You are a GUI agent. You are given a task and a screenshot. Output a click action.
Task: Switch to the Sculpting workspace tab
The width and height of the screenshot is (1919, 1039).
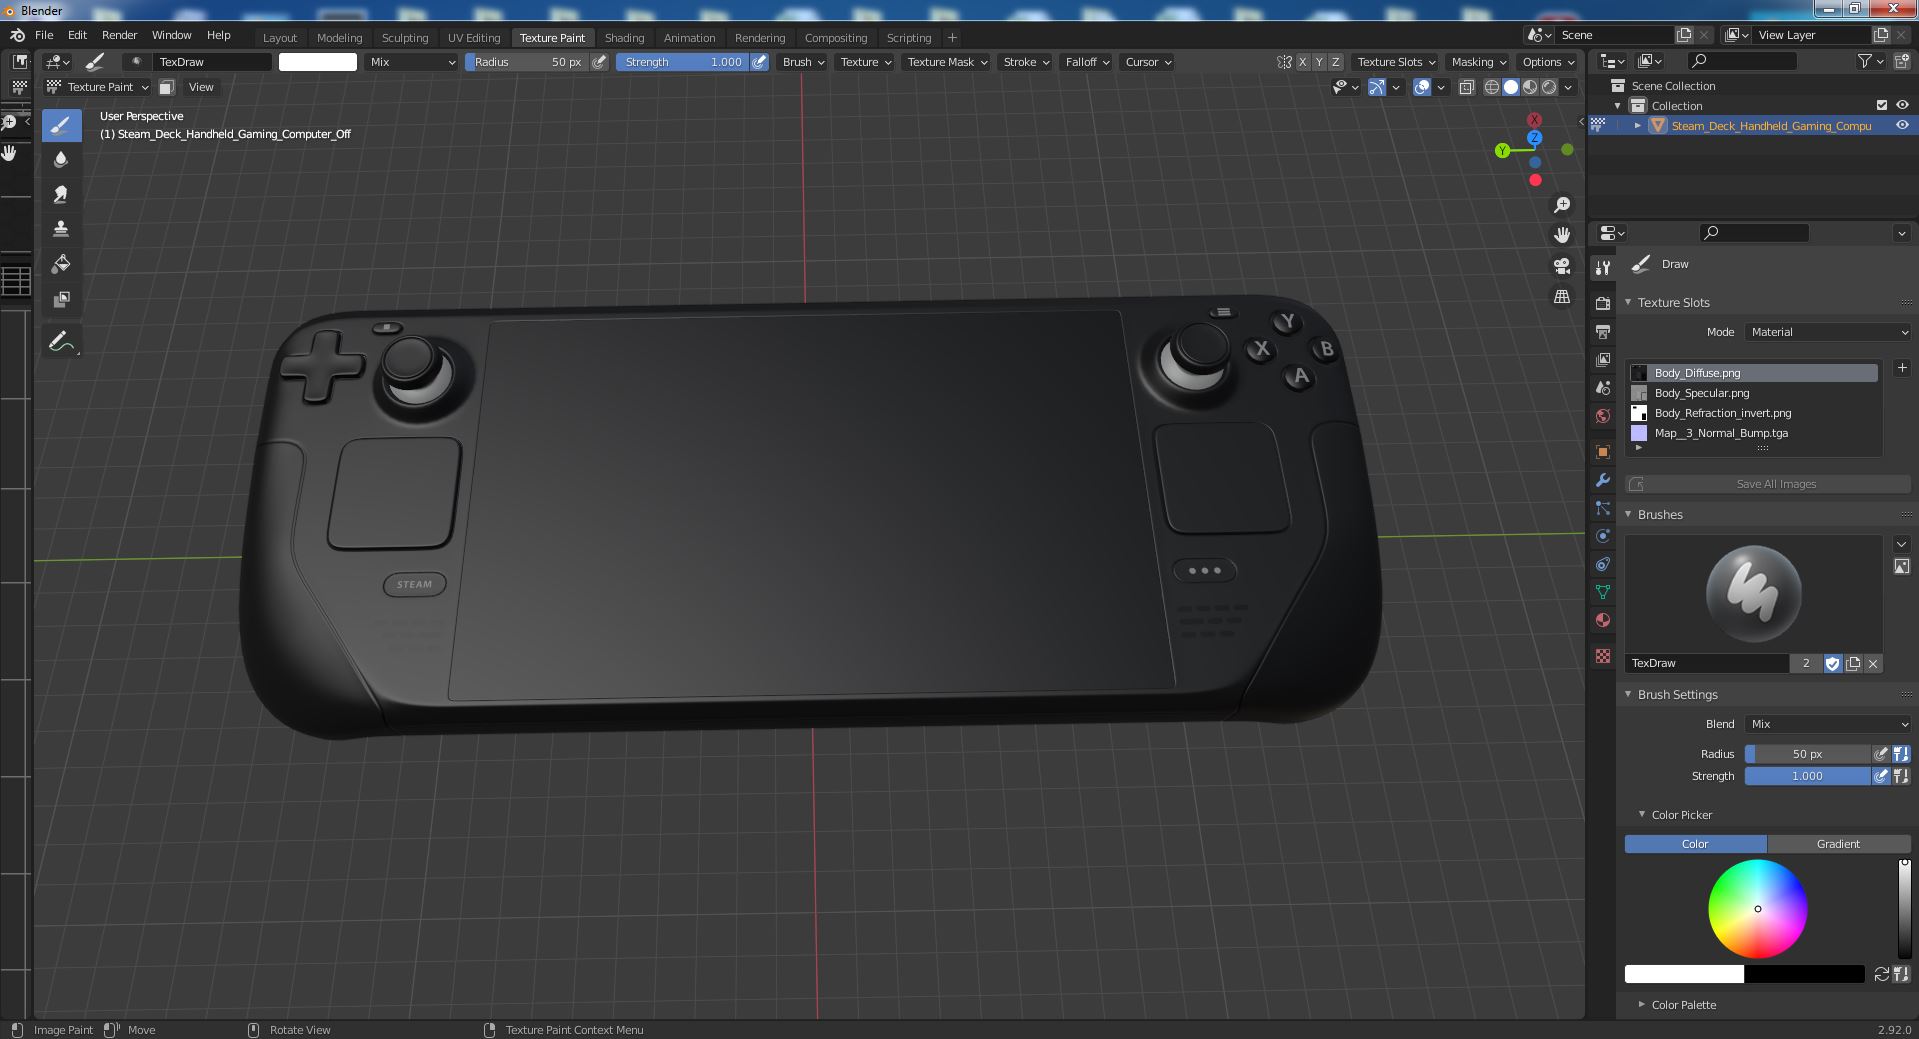click(x=405, y=38)
